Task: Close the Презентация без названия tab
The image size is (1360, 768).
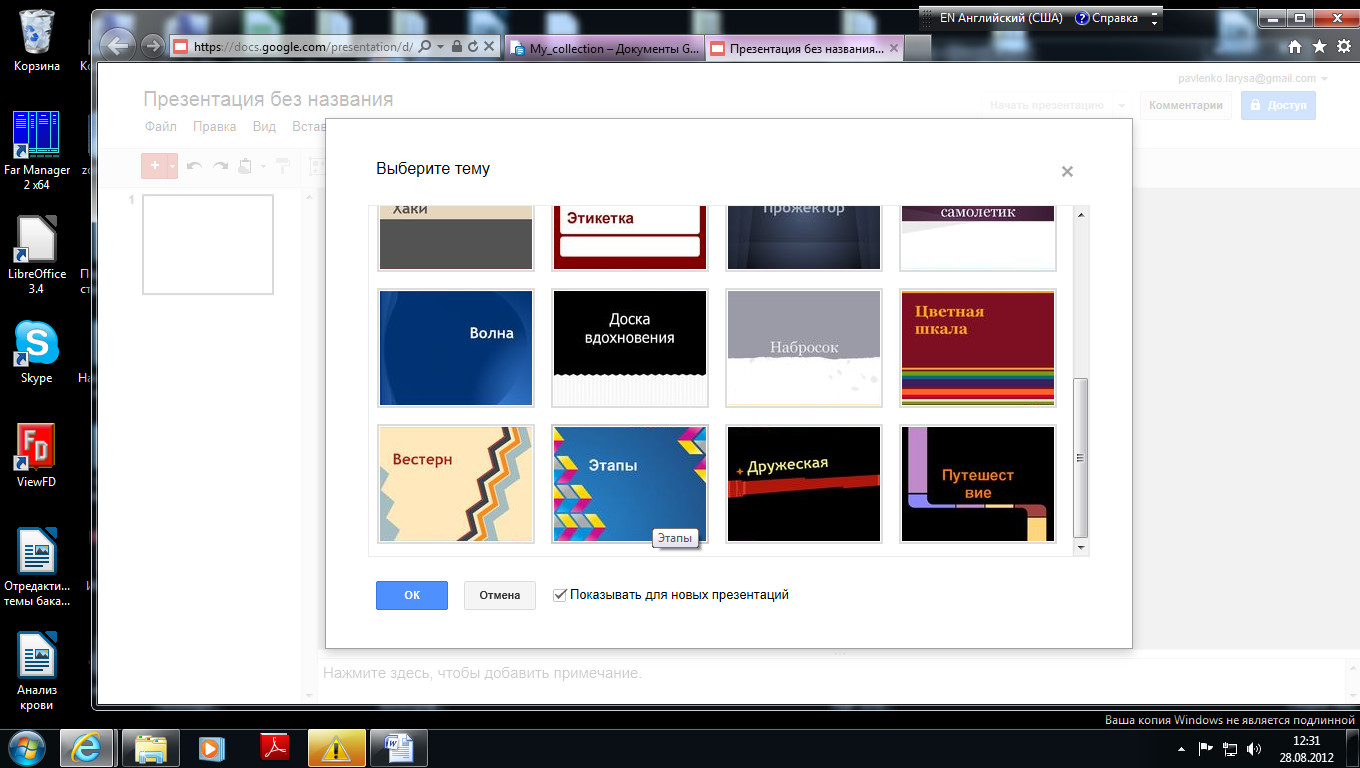Action: 893,47
